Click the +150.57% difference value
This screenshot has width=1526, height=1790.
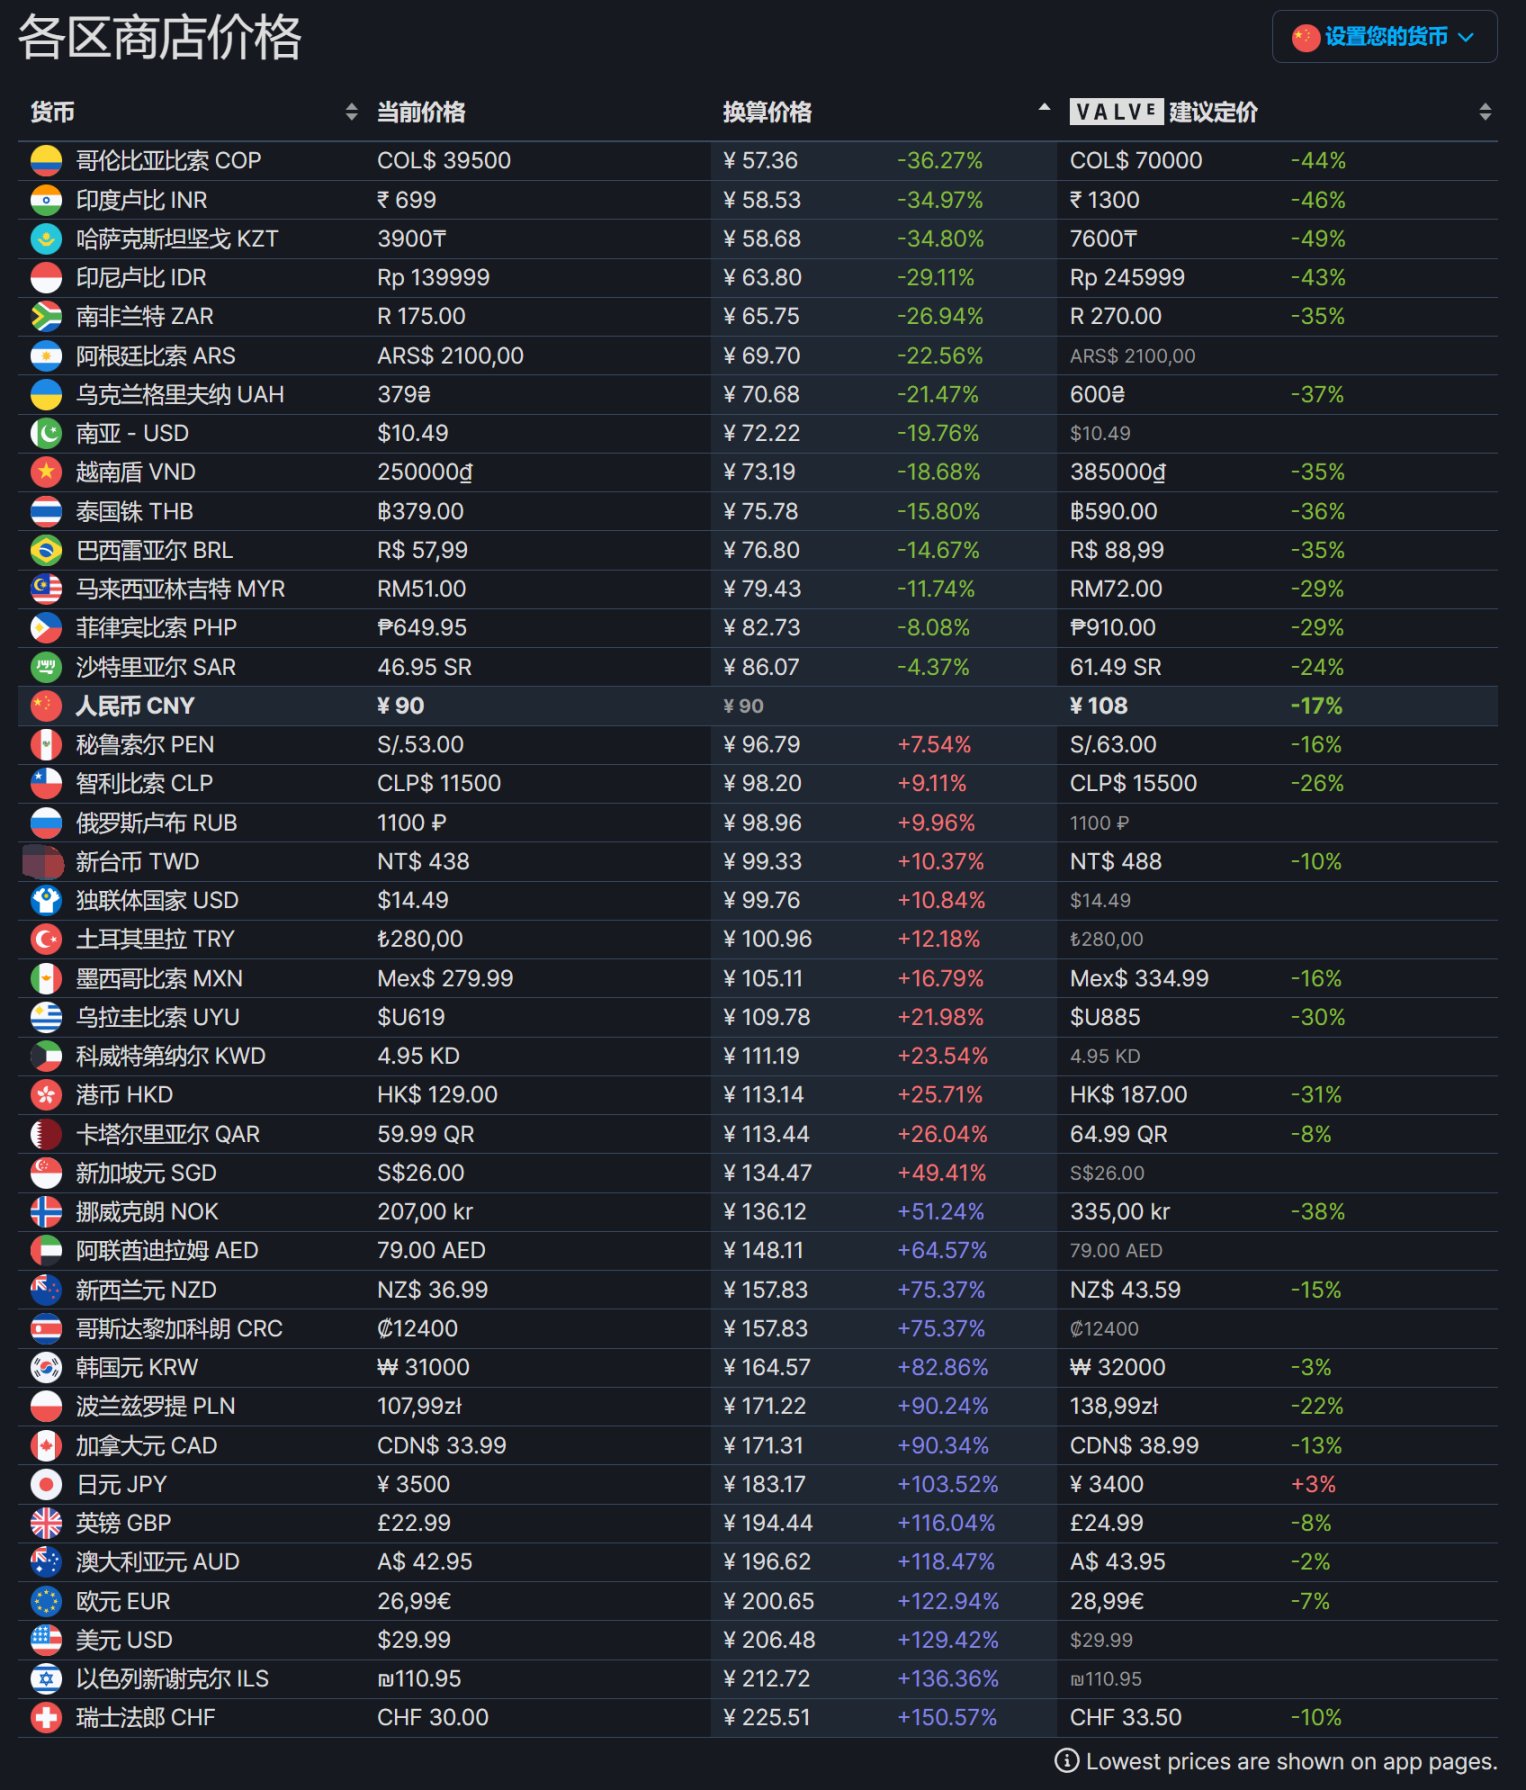(x=947, y=1718)
